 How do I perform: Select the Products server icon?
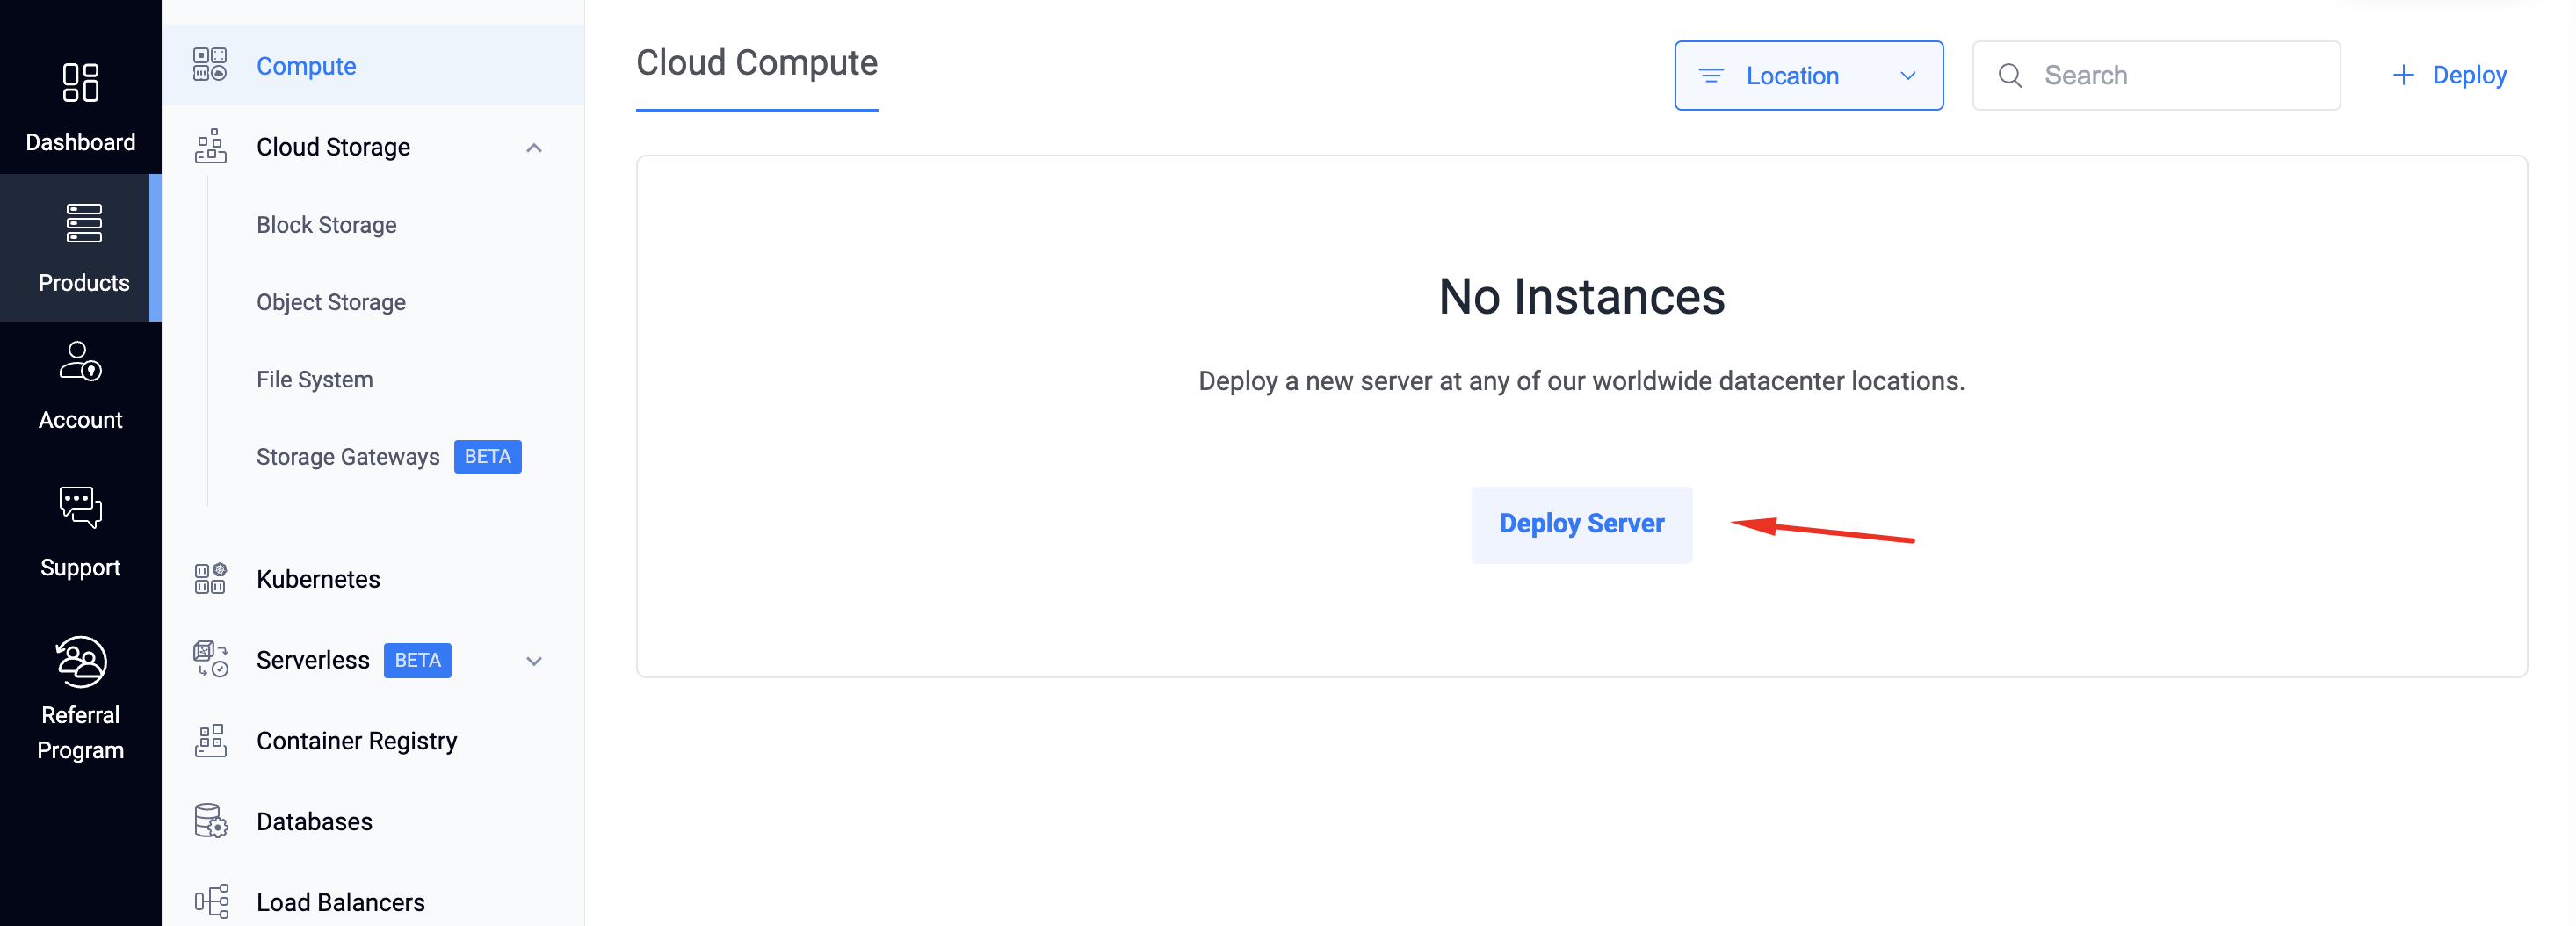tap(83, 223)
